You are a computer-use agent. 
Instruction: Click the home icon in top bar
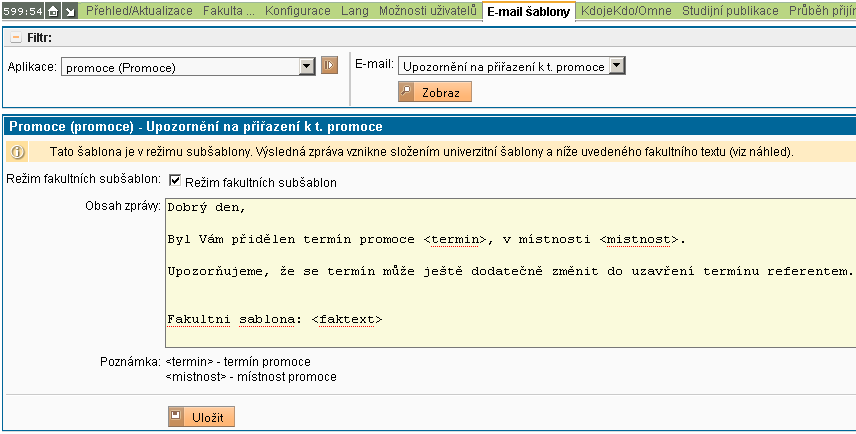point(53,12)
